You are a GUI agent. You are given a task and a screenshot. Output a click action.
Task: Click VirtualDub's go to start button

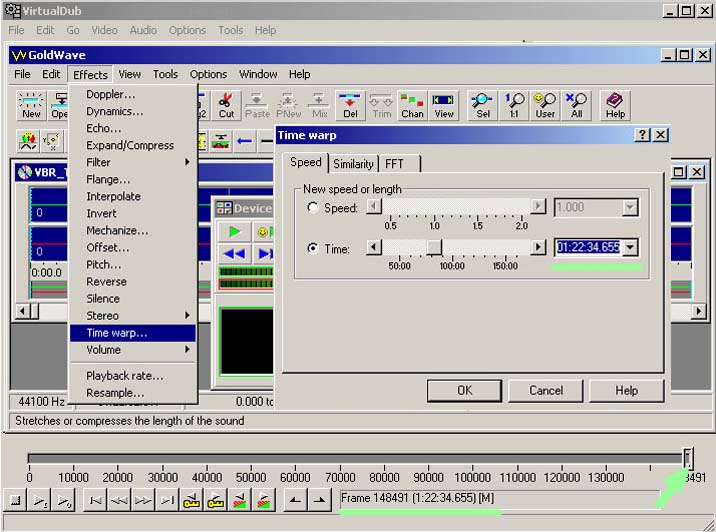pyautogui.click(x=95, y=500)
